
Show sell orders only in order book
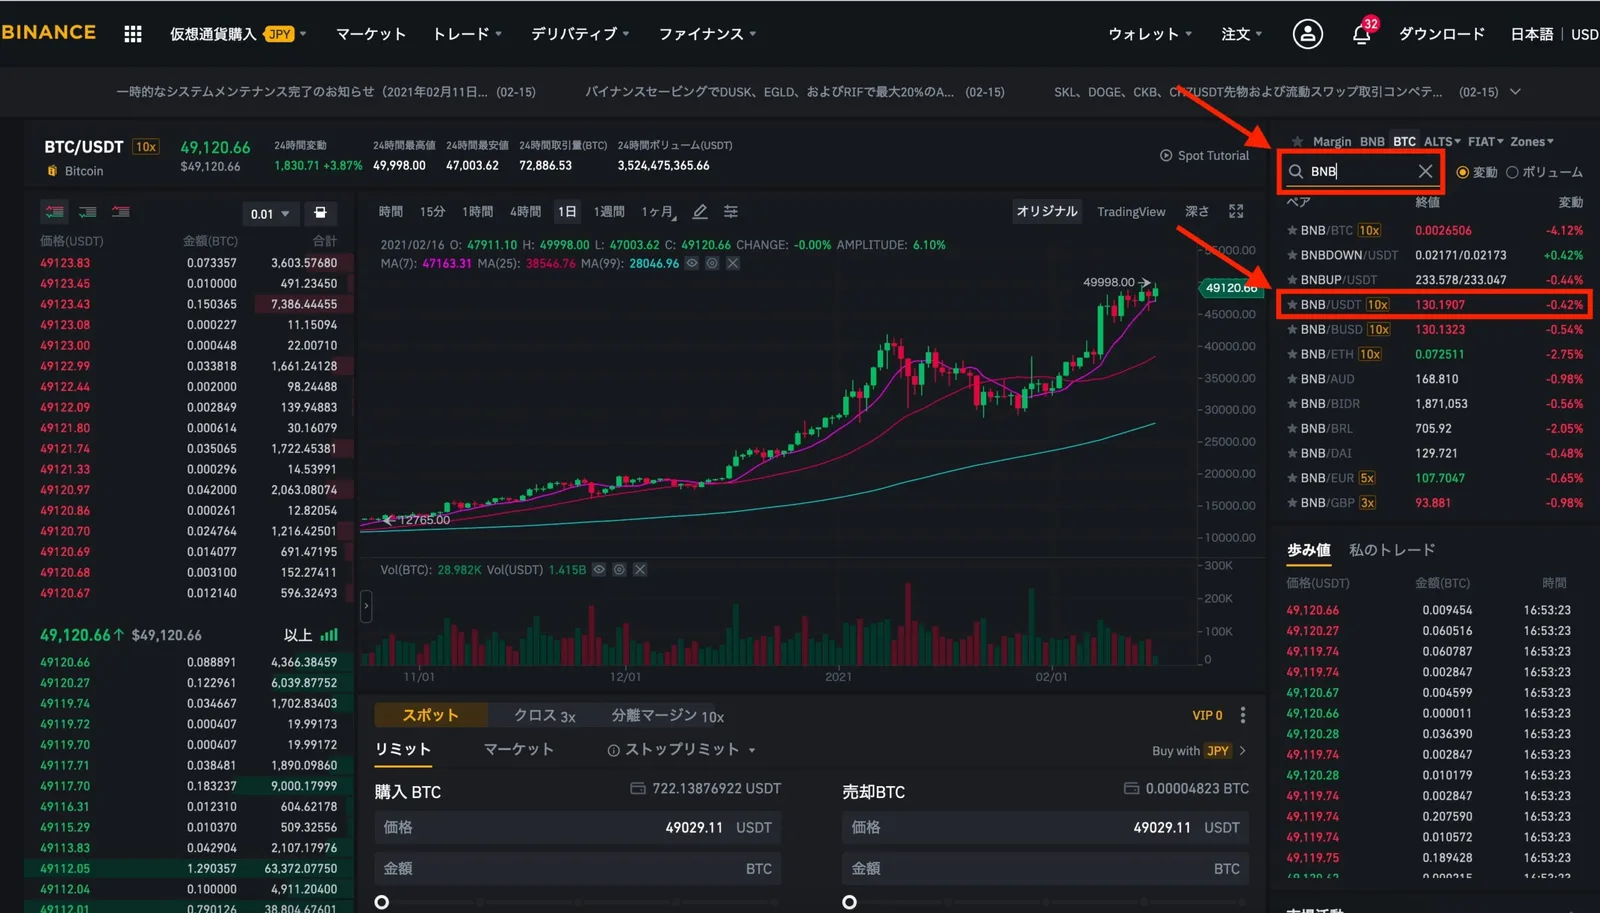click(121, 212)
